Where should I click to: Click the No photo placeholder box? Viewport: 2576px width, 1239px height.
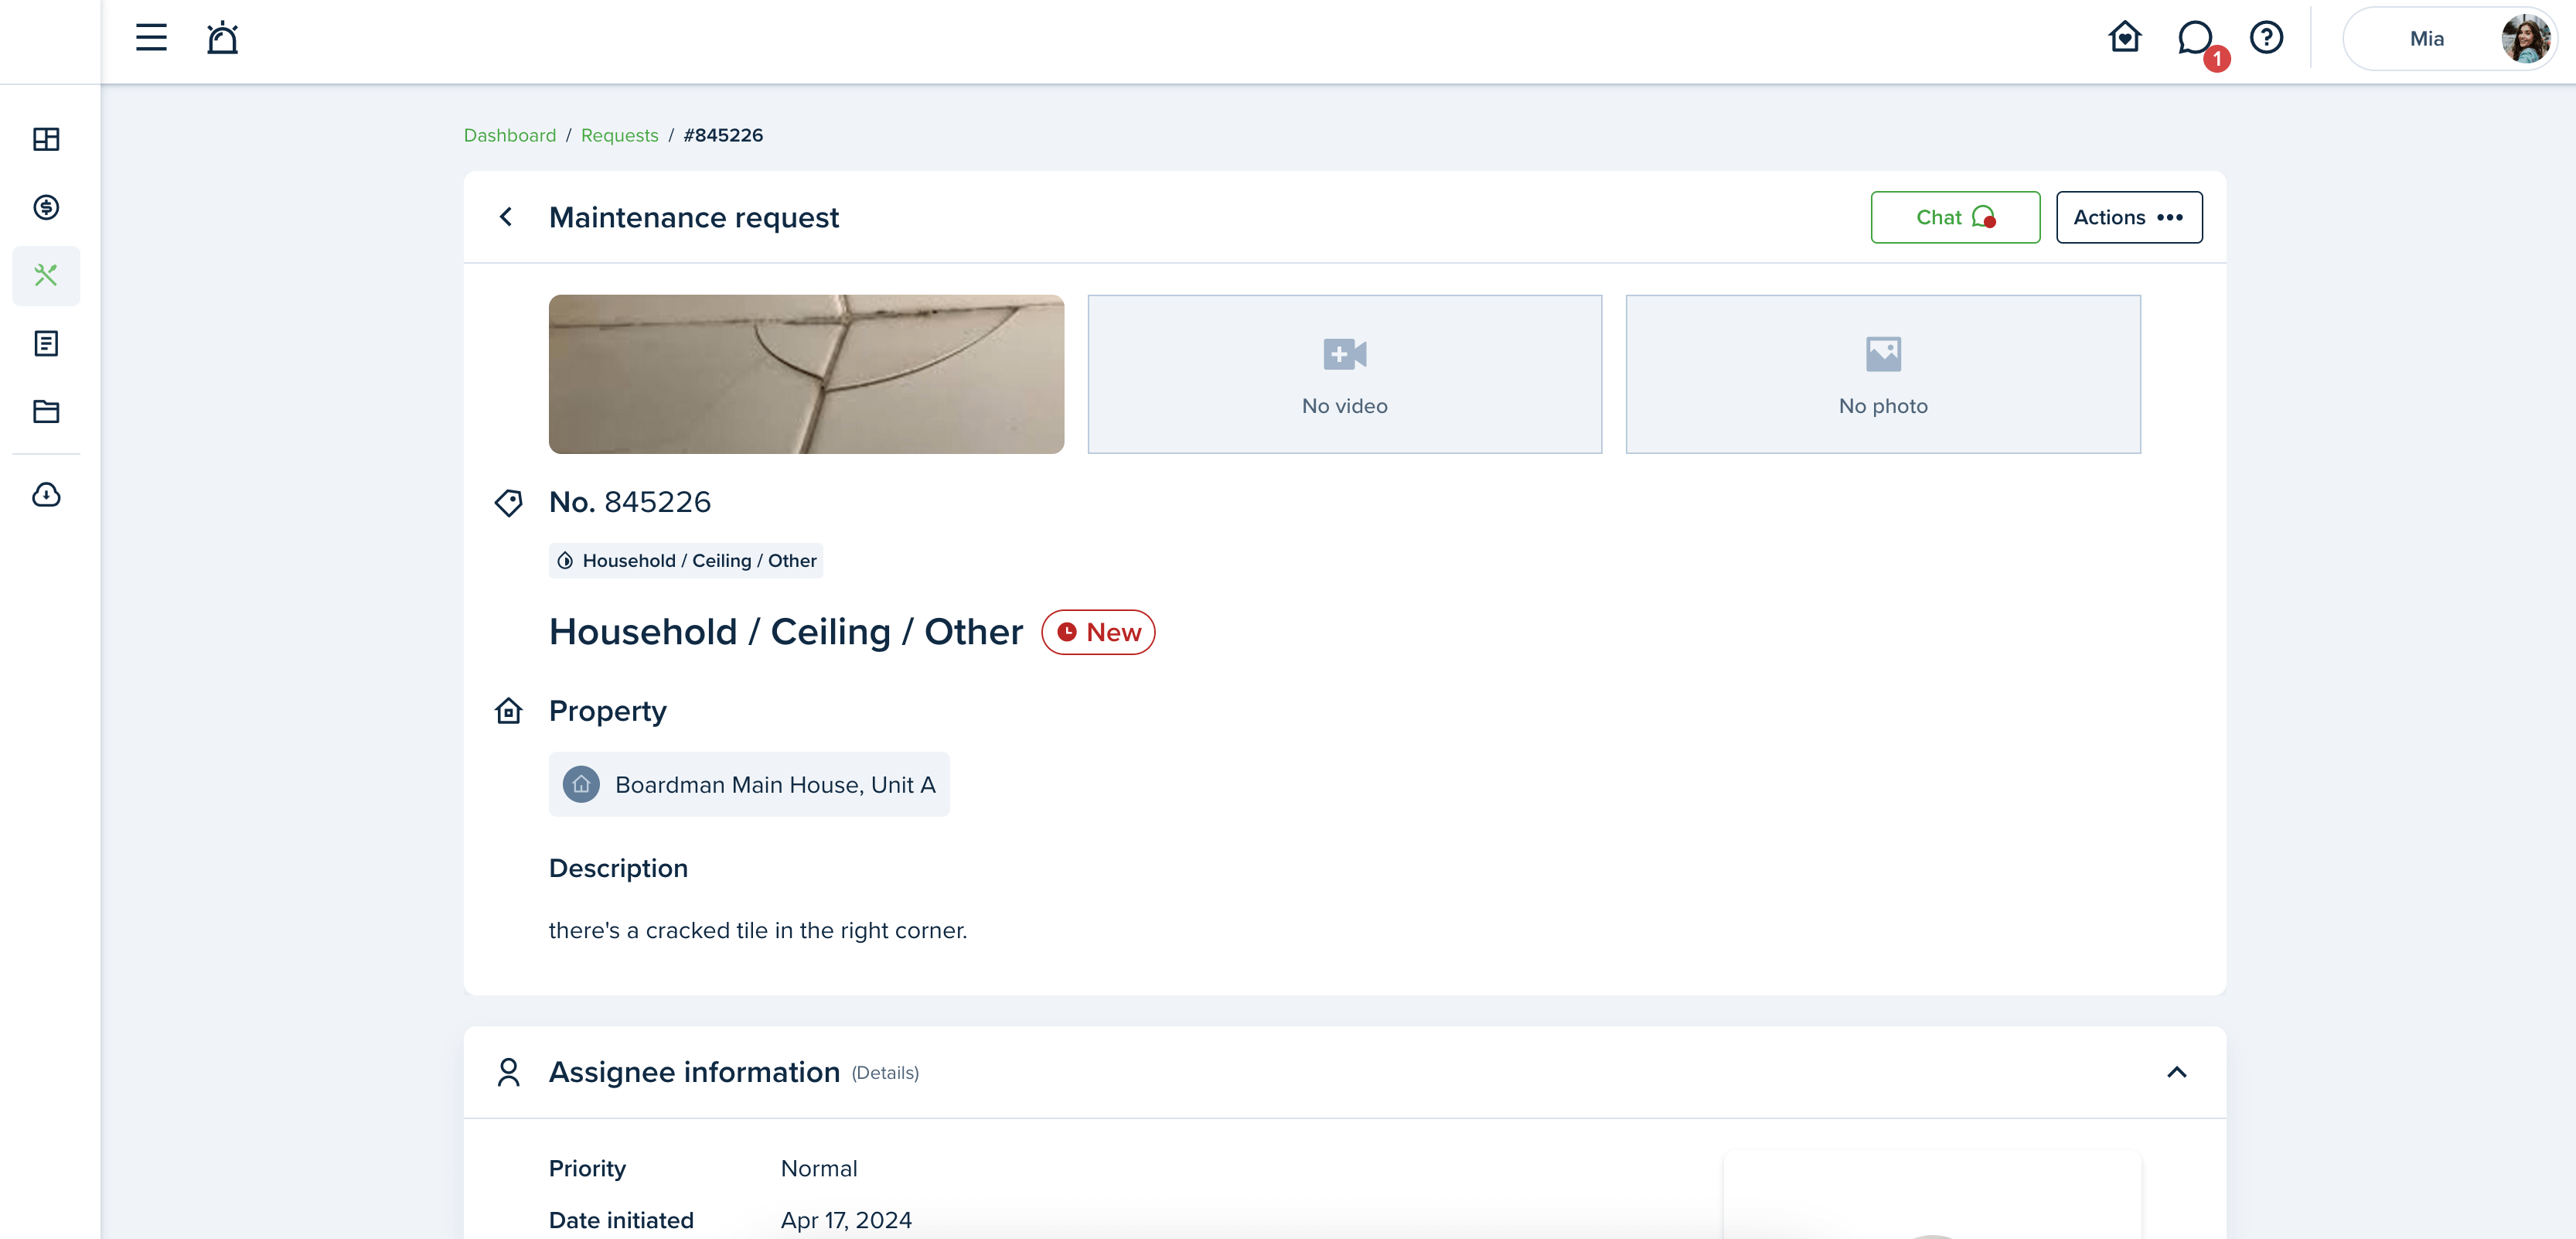click(1883, 374)
